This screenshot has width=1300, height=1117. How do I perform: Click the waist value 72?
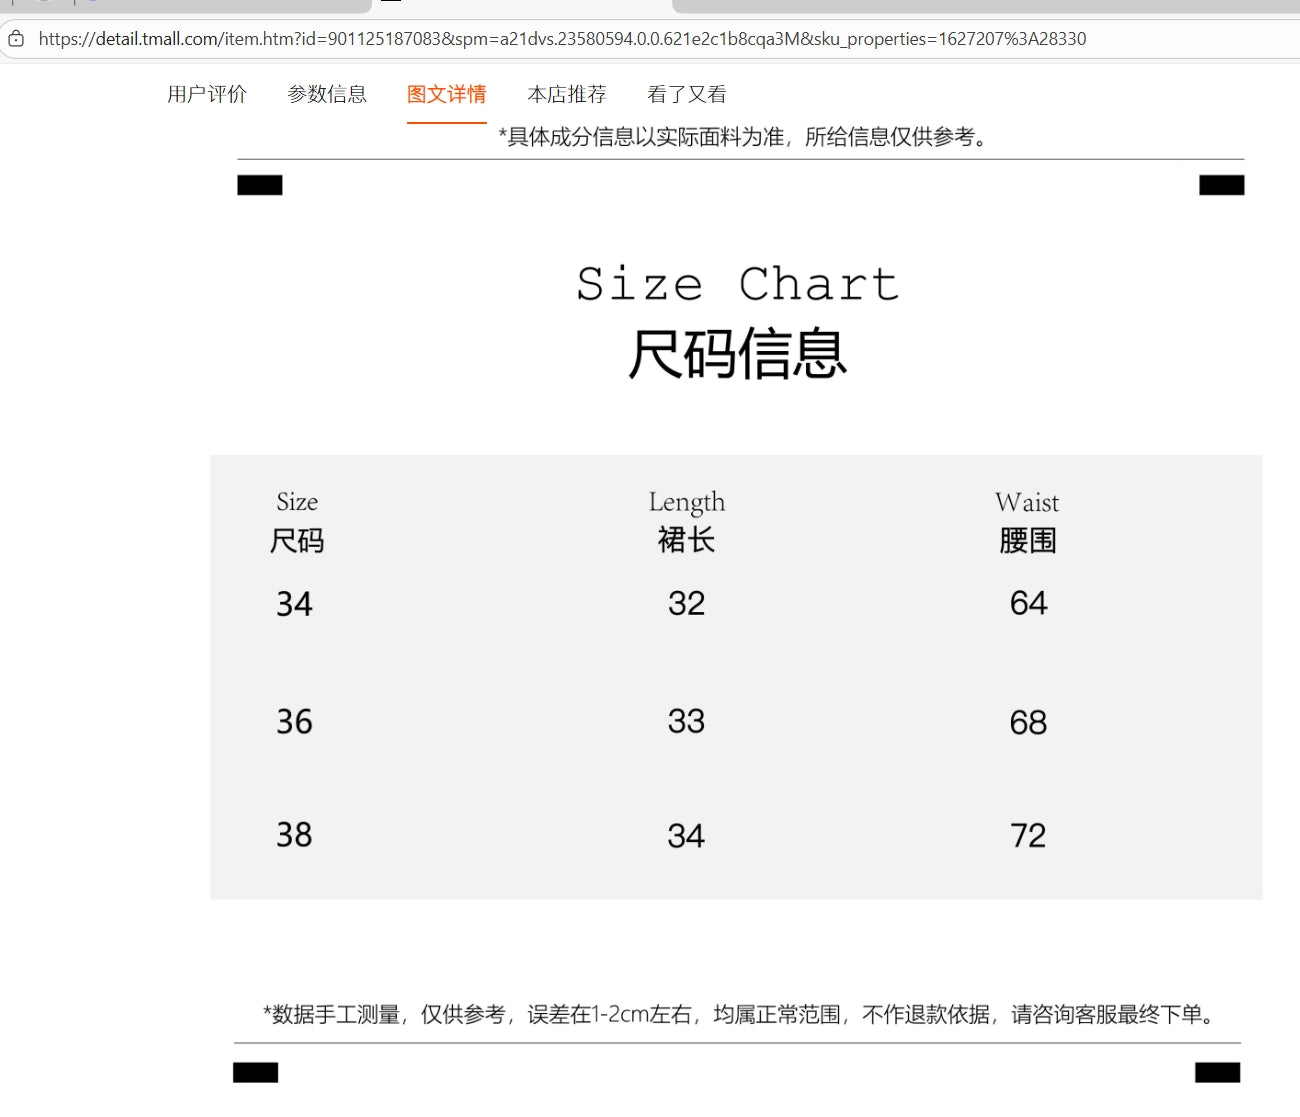[x=1028, y=835]
